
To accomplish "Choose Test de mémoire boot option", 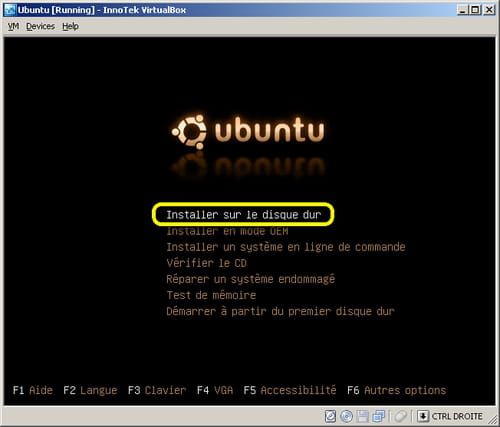I will pyautogui.click(x=211, y=295).
